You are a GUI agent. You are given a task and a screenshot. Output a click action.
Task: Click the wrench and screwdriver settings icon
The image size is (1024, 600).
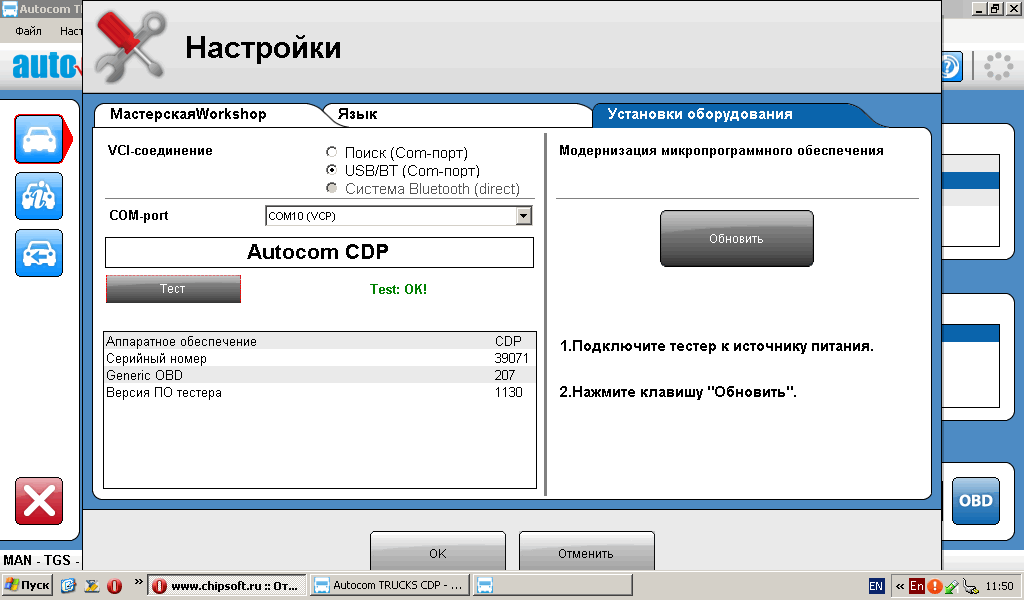coord(129,43)
